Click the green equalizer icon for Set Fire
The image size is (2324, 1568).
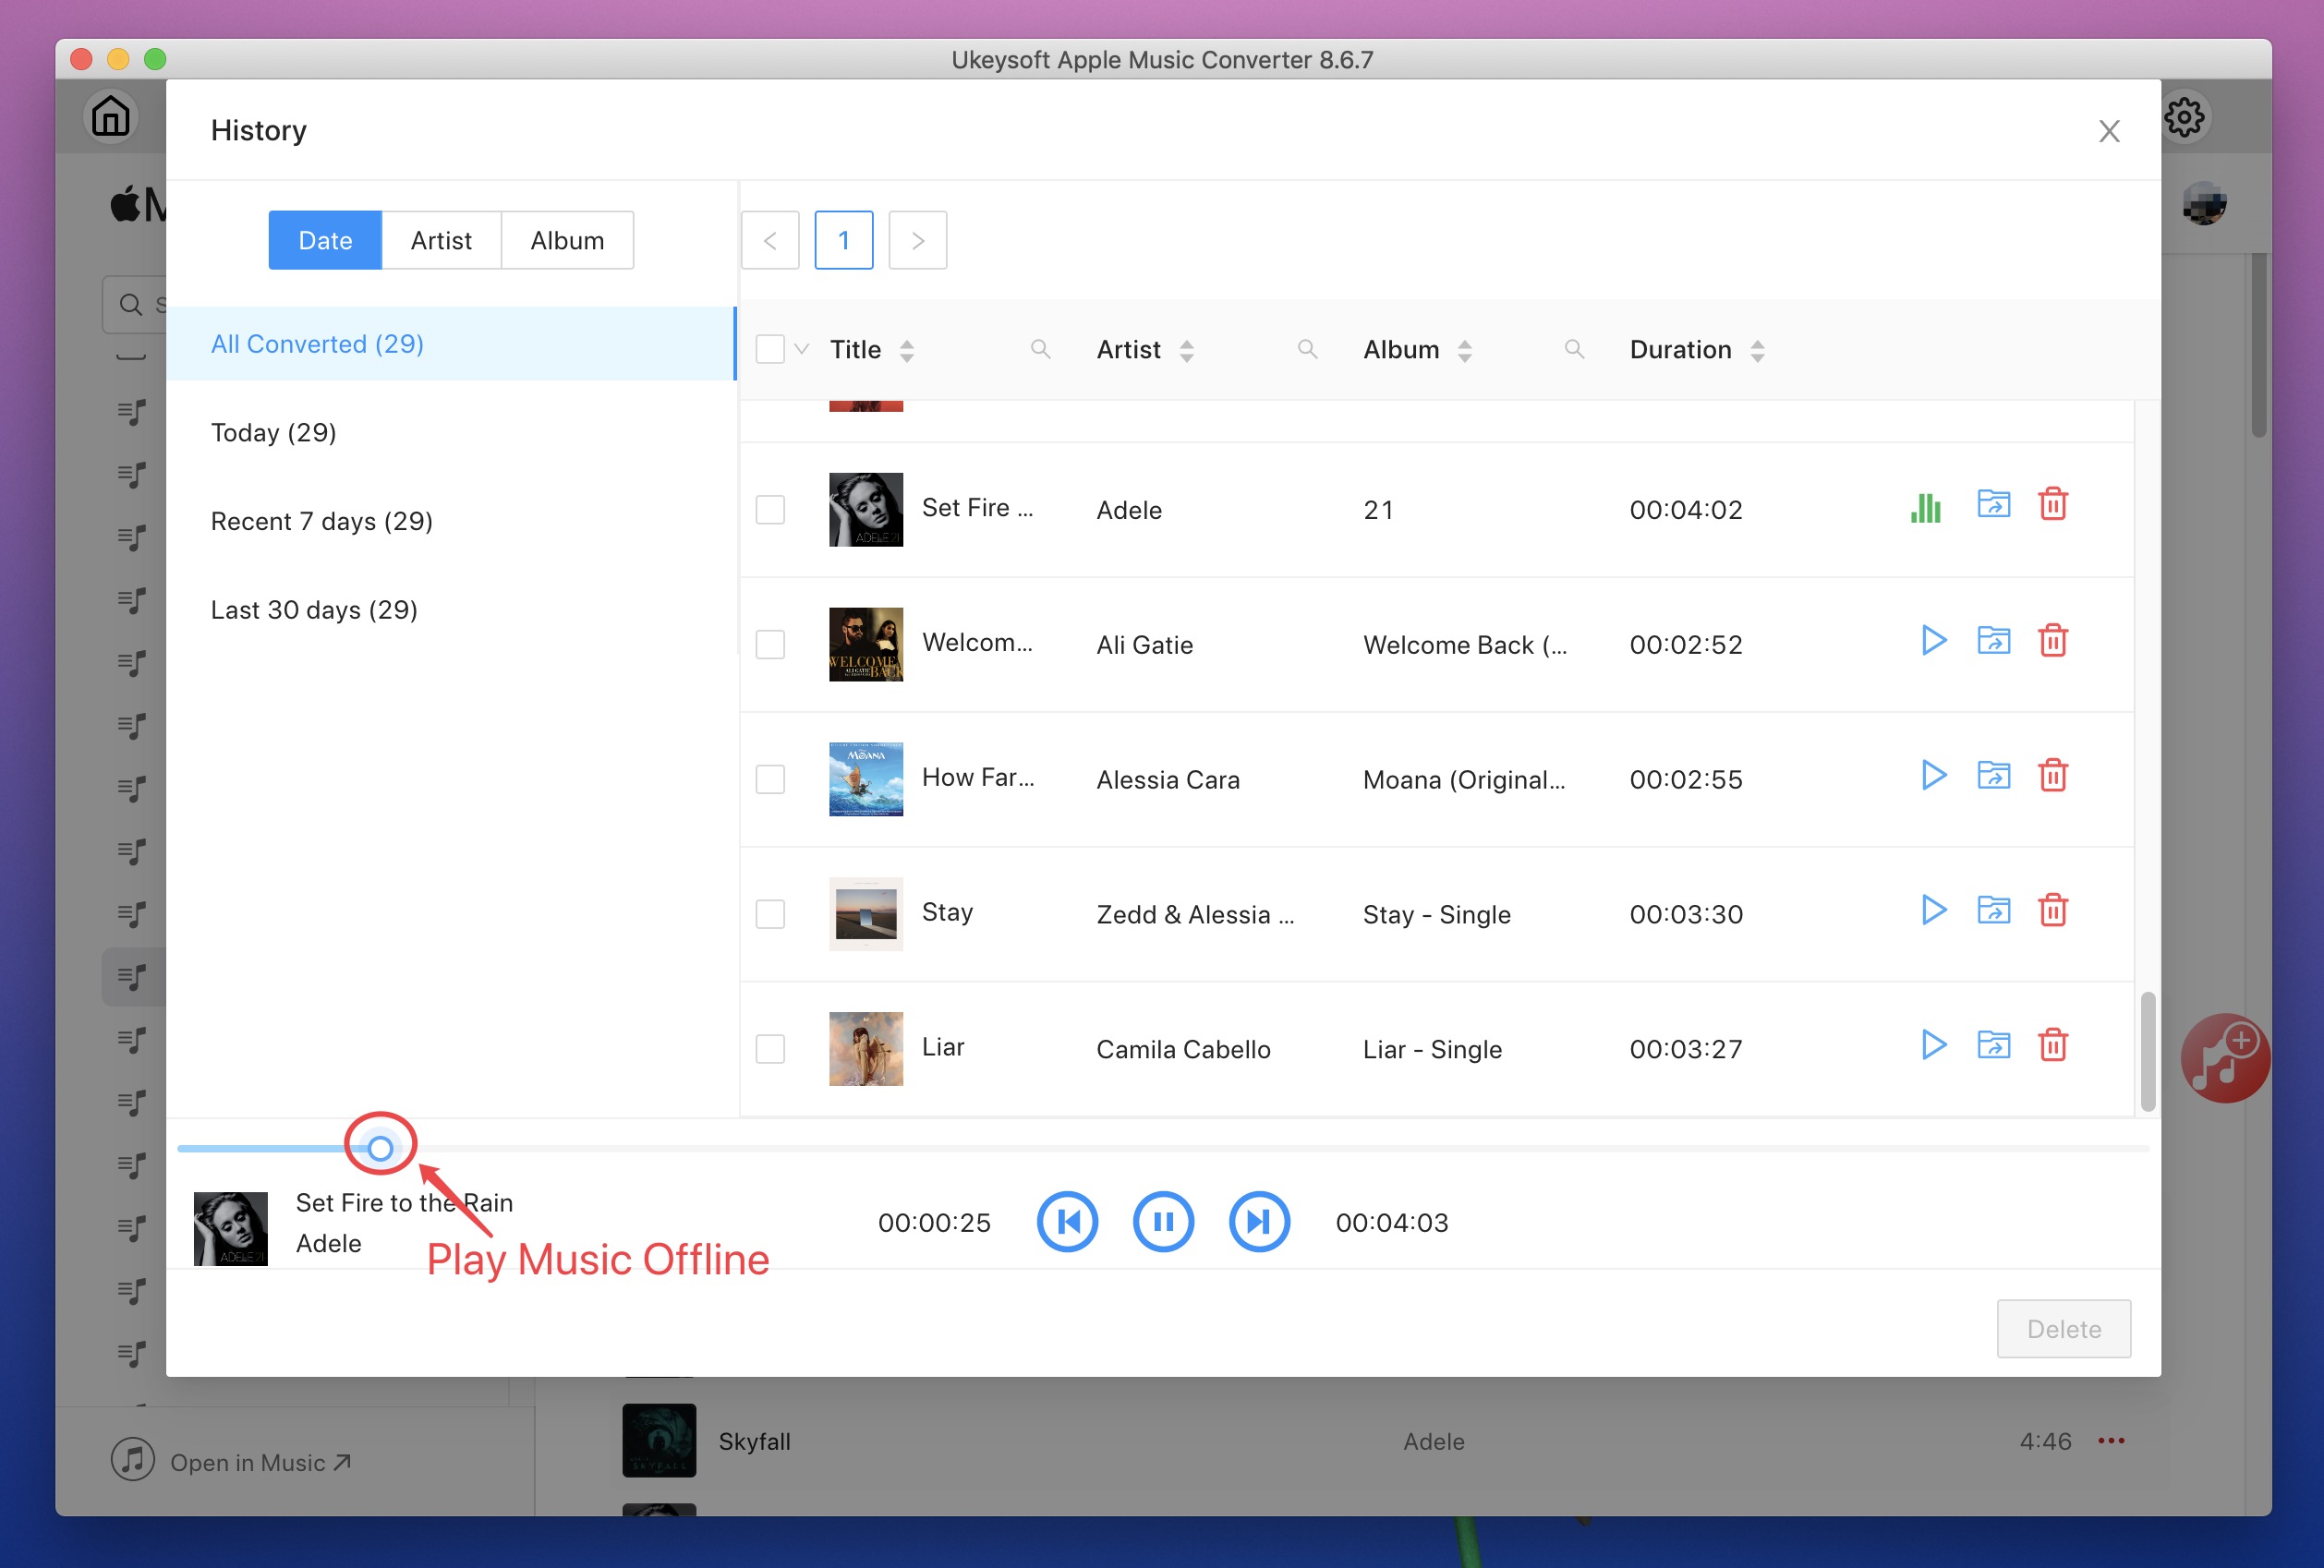point(1925,508)
